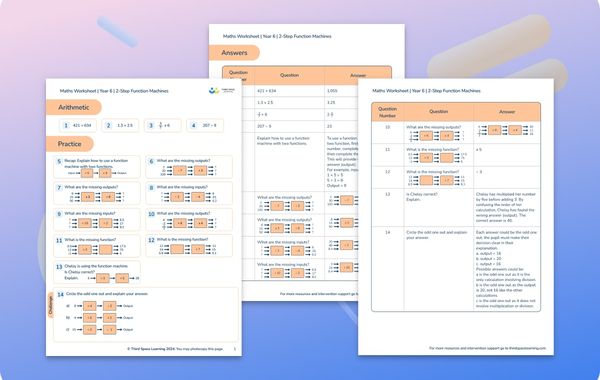Click the right answers page title text
Screen dimensions: 600x380
(426, 91)
